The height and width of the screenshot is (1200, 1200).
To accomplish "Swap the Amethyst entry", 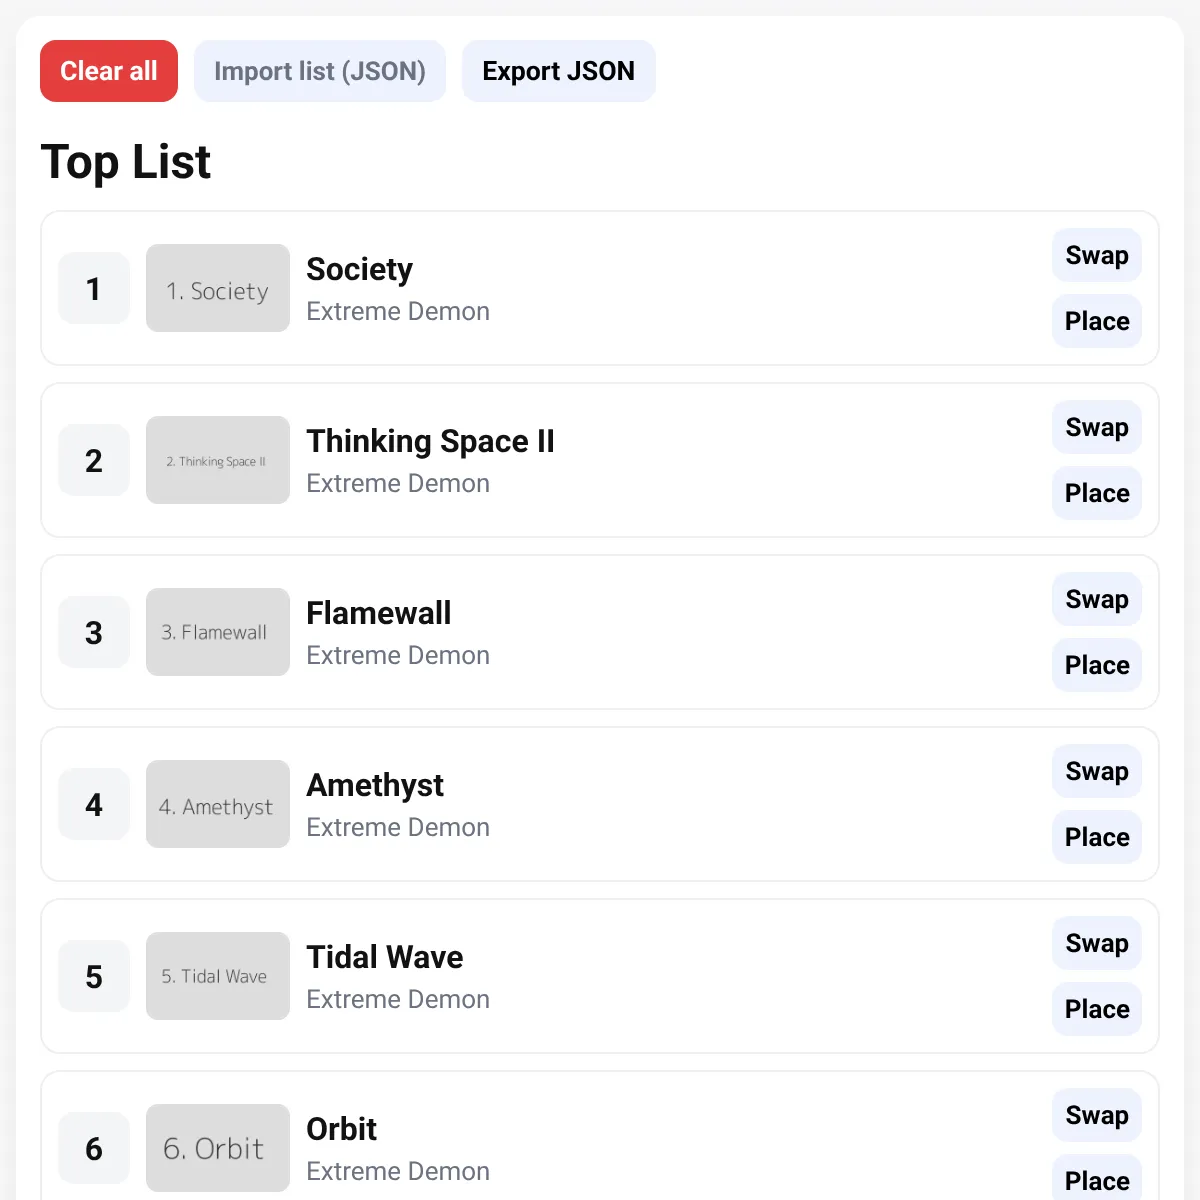I will coord(1097,771).
